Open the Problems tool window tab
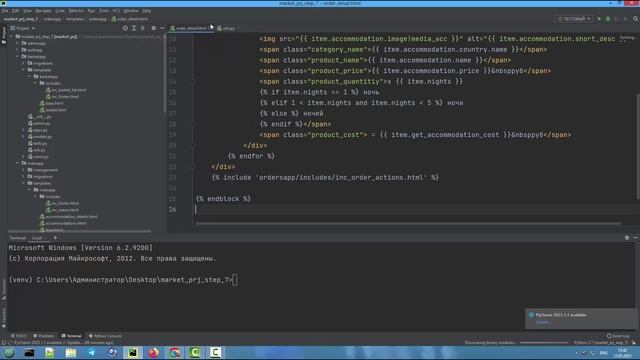The image size is (640, 360). [x=44, y=336]
